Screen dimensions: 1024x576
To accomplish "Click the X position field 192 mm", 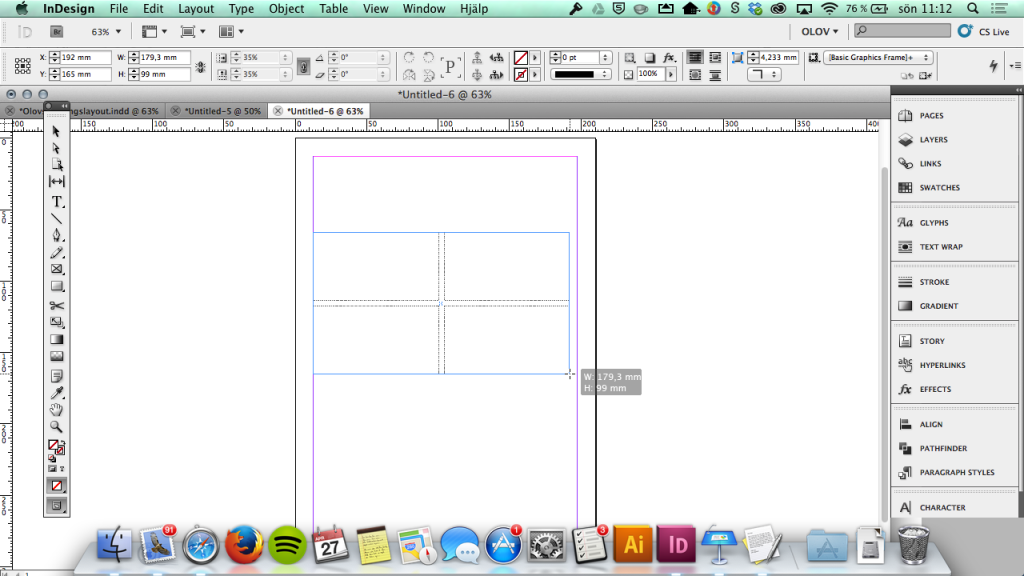I will point(86,57).
